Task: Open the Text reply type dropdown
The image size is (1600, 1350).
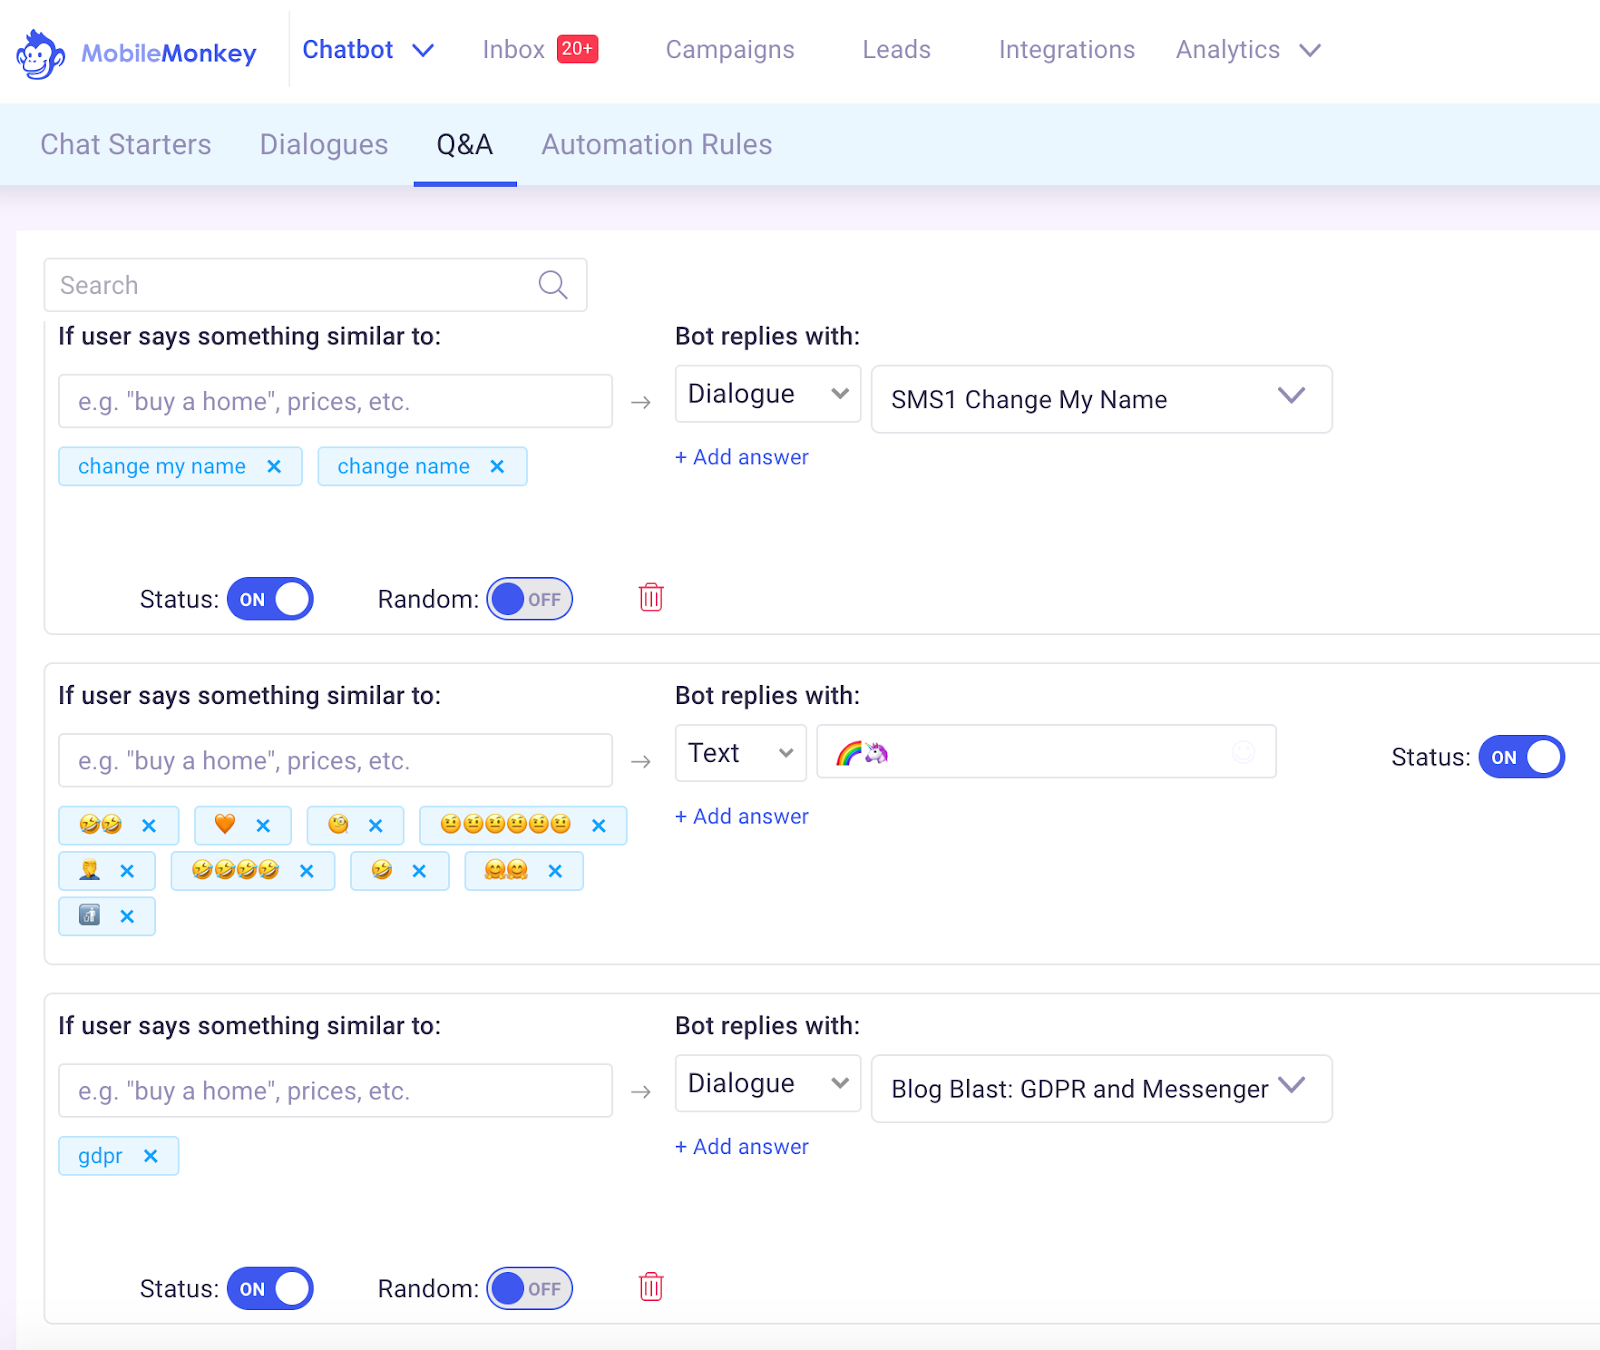Action: coord(740,753)
